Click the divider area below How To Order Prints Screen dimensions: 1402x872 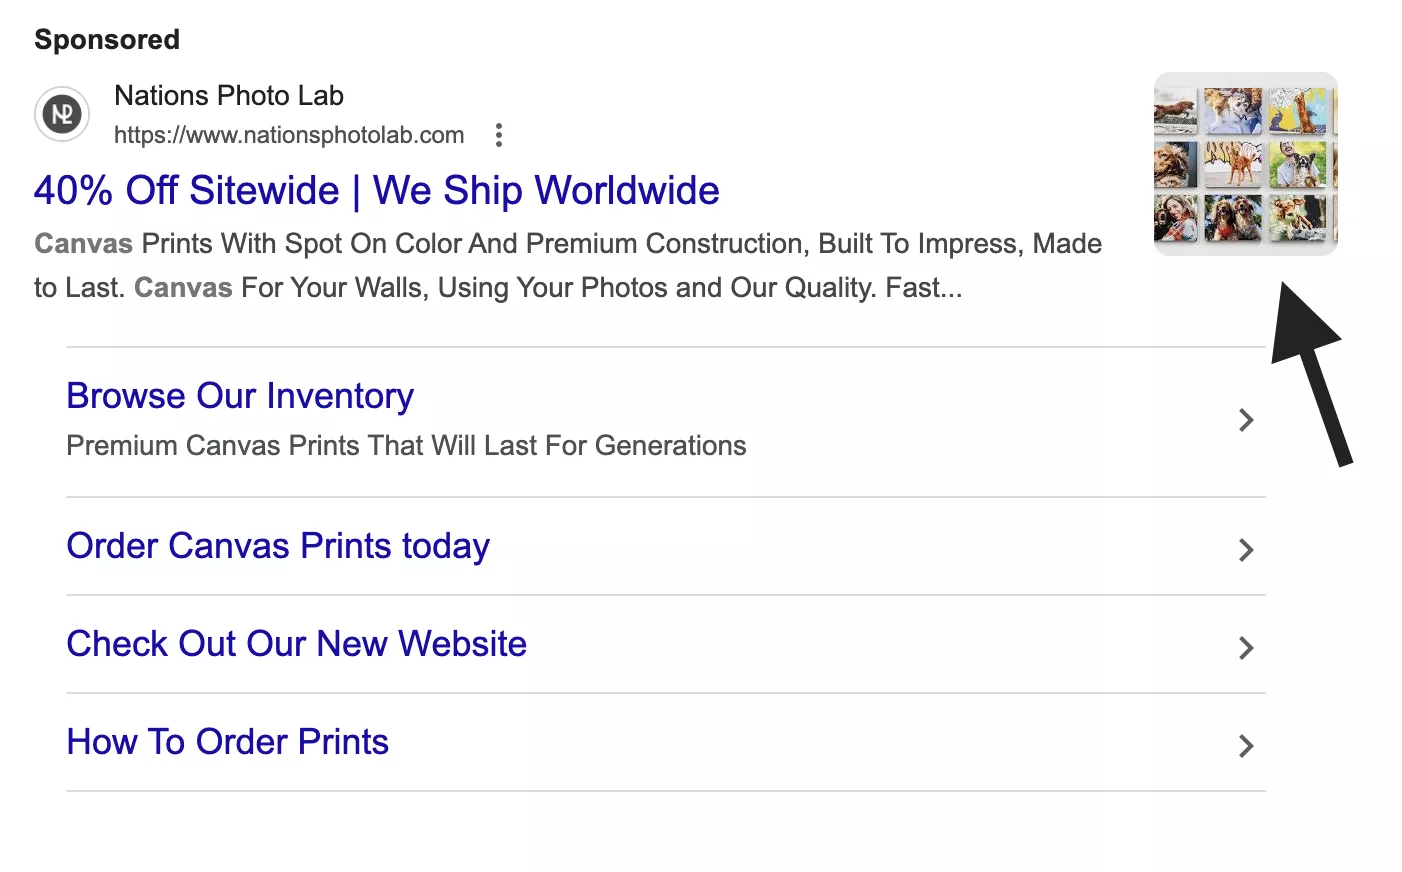(665, 790)
